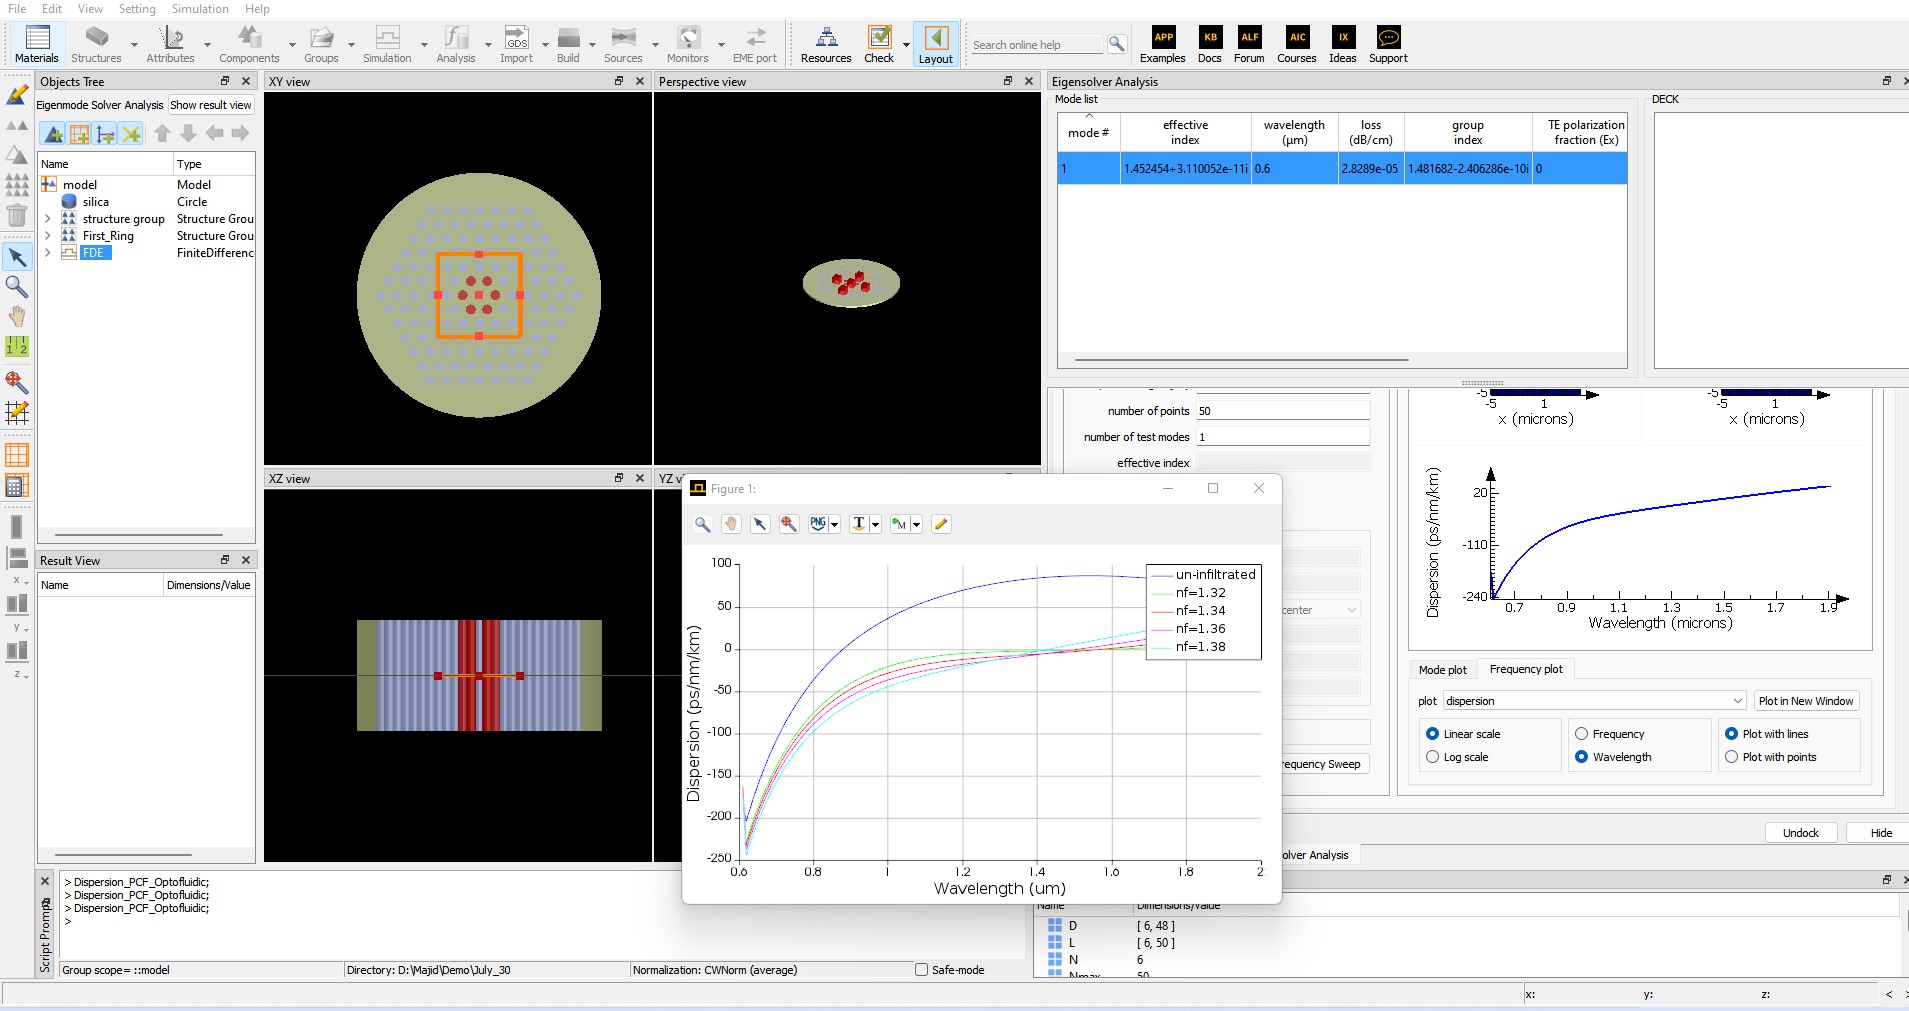The width and height of the screenshot is (1909, 1011).
Task: Enable the Safe-mode checkbox
Action: [921, 970]
